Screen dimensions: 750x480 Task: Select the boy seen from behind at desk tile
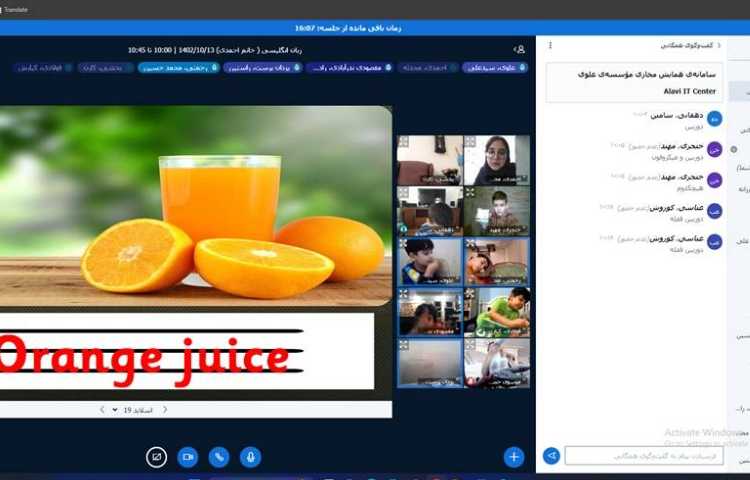pyautogui.click(x=430, y=211)
